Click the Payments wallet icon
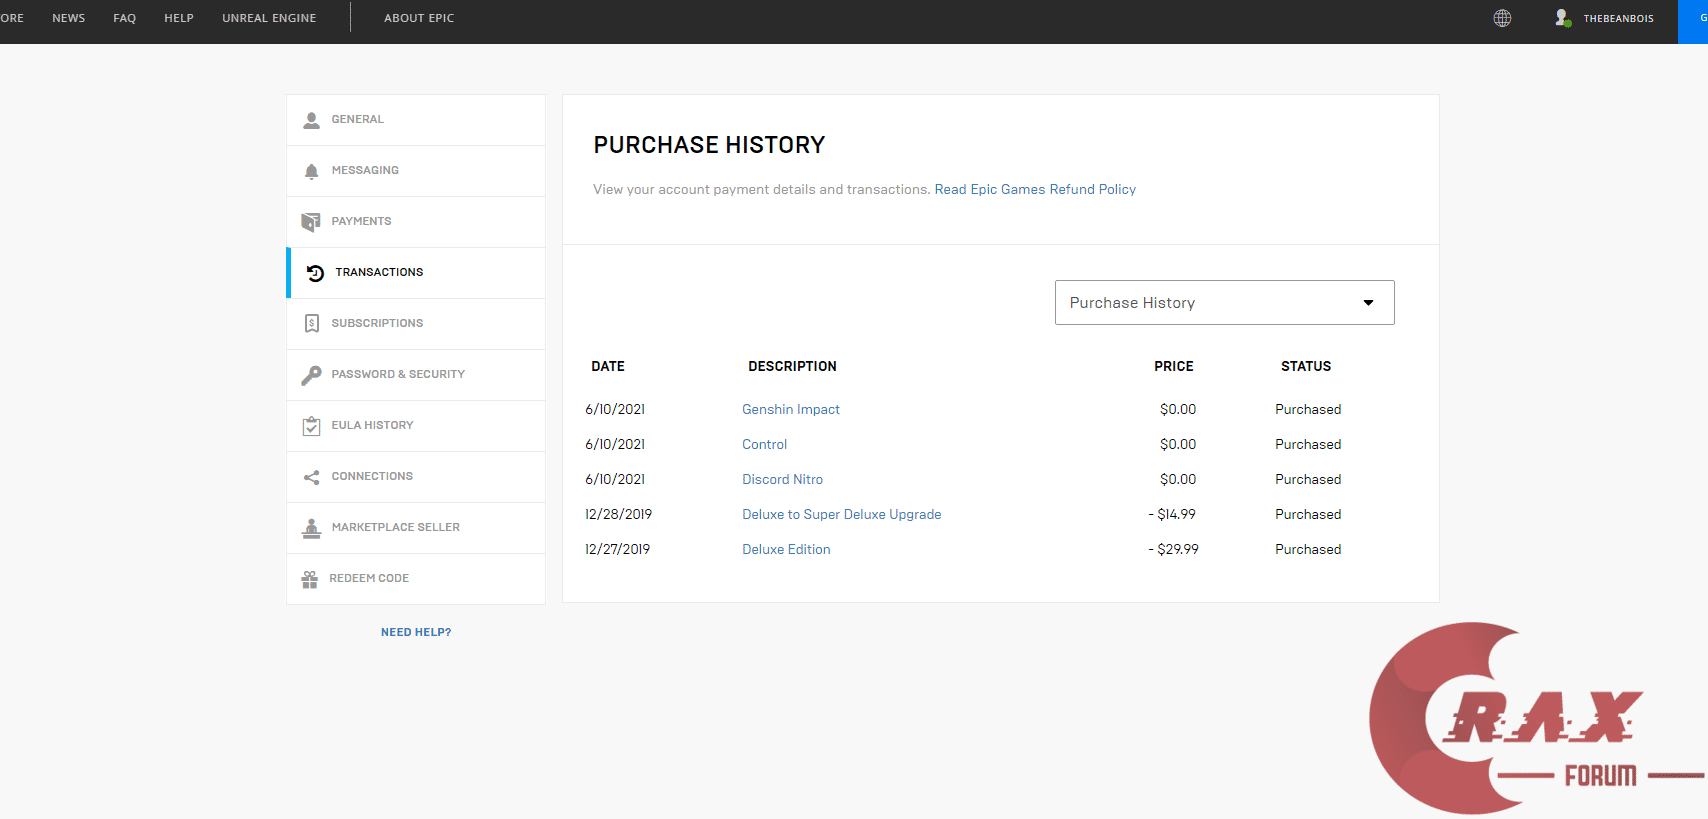 tap(311, 222)
